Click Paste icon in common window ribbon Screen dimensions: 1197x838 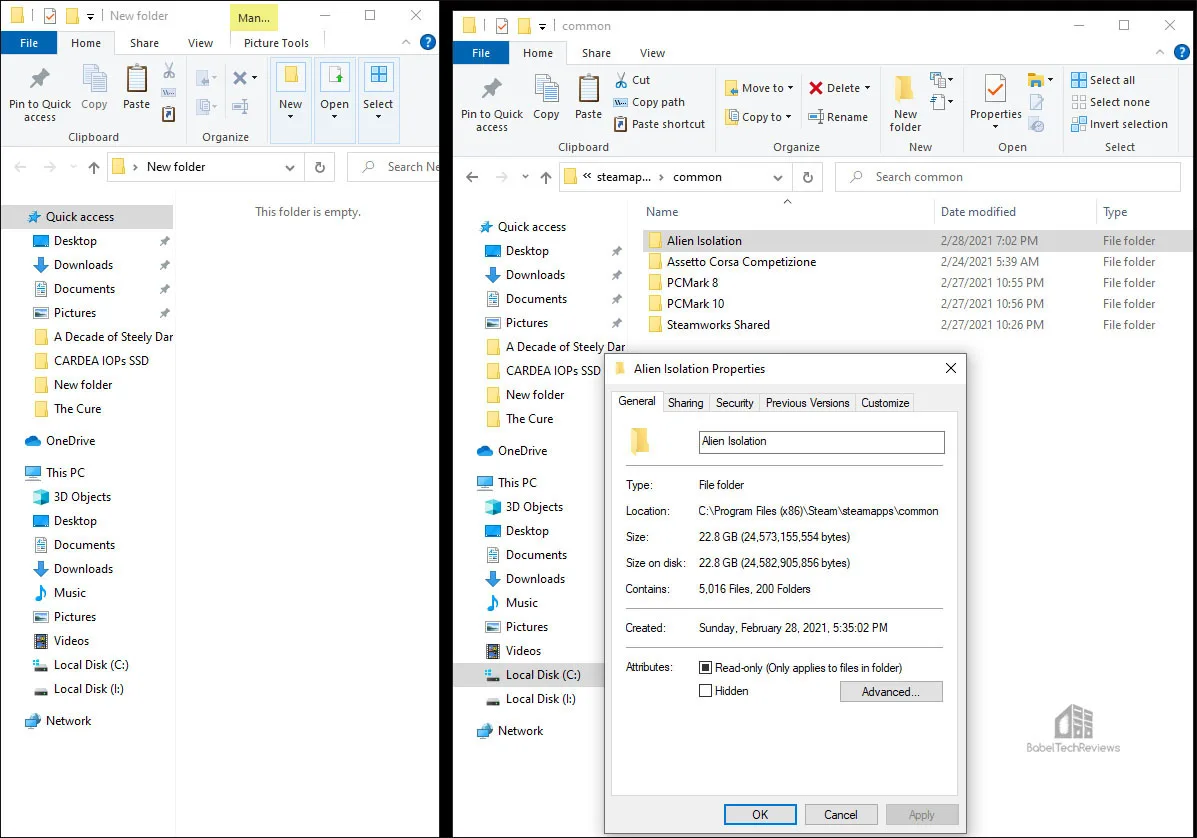coord(588,98)
